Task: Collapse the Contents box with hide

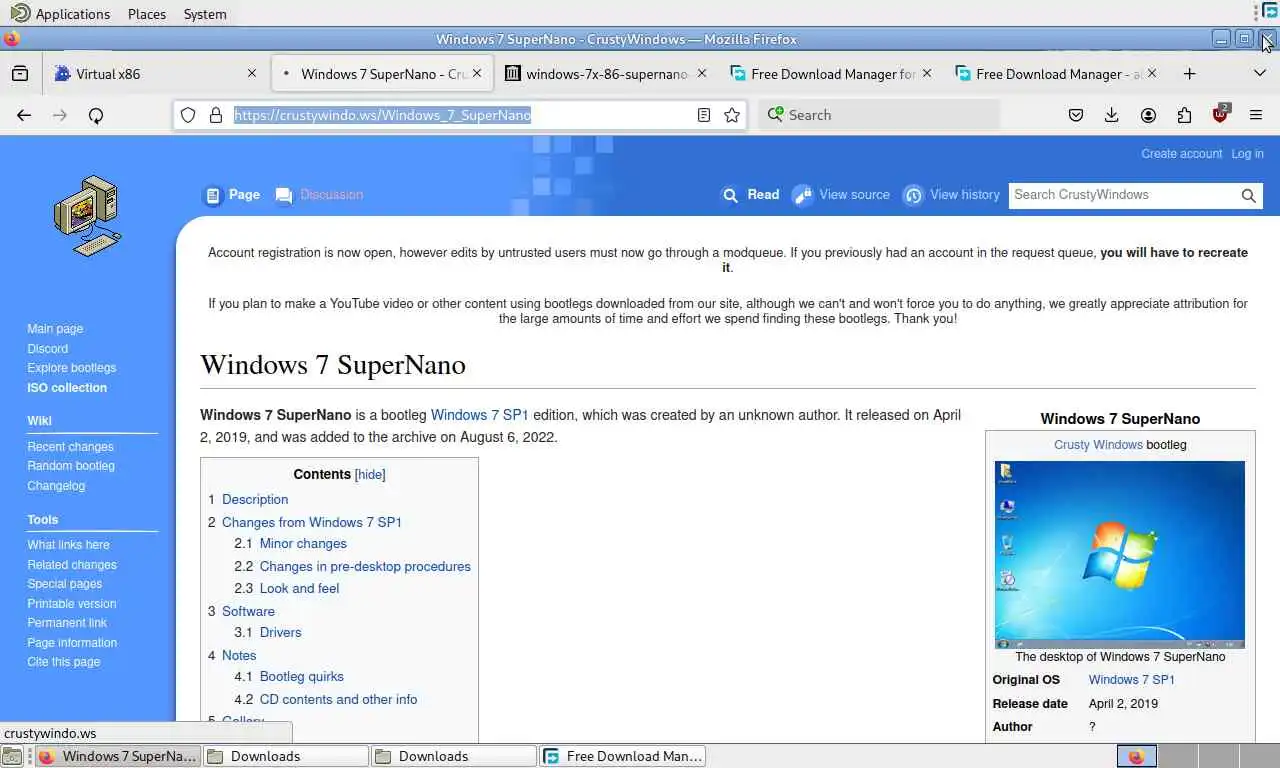Action: [x=370, y=475]
